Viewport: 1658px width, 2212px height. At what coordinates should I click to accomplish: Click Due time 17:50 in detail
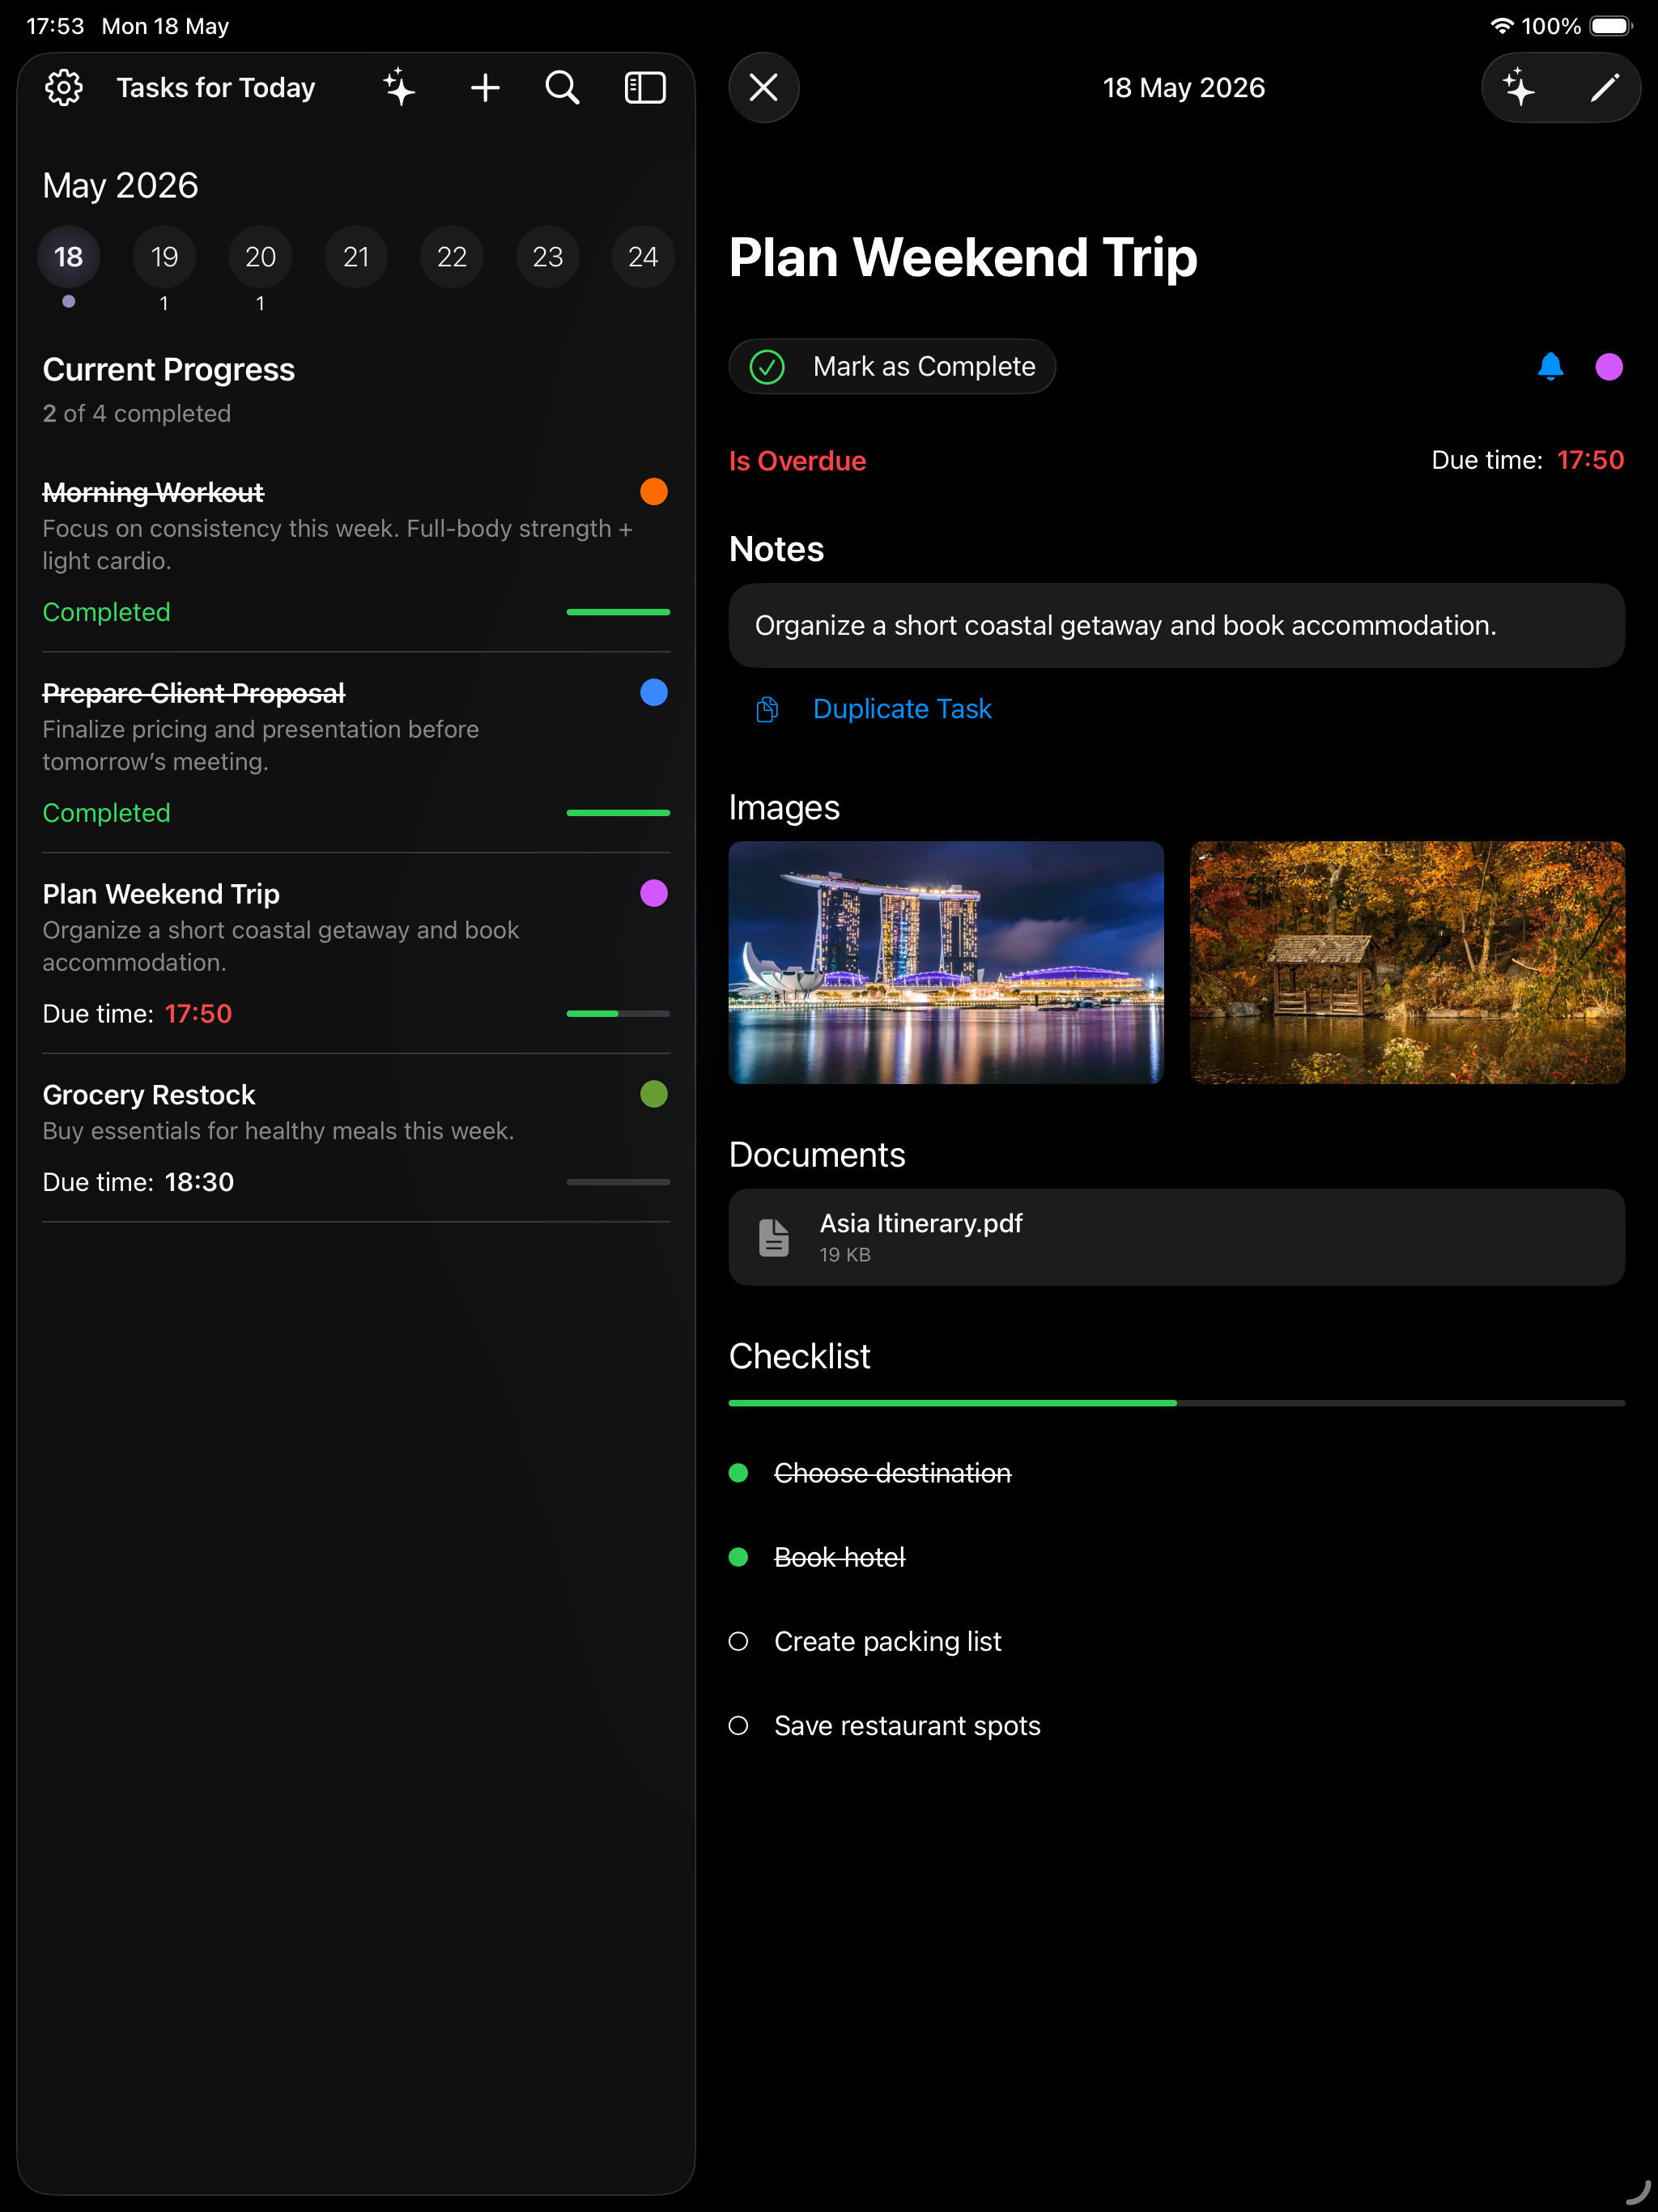(x=1528, y=460)
